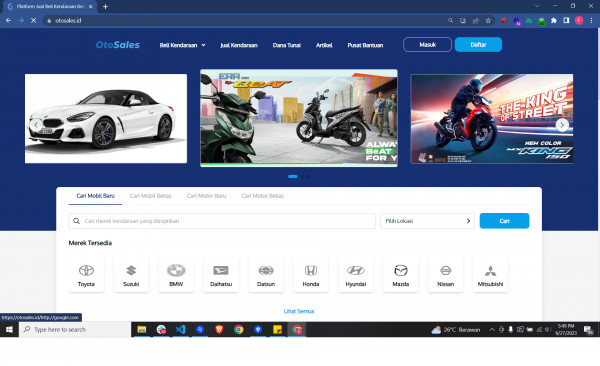Open the browser extensions puzzle icon
The image size is (600, 366).
tap(553, 21)
